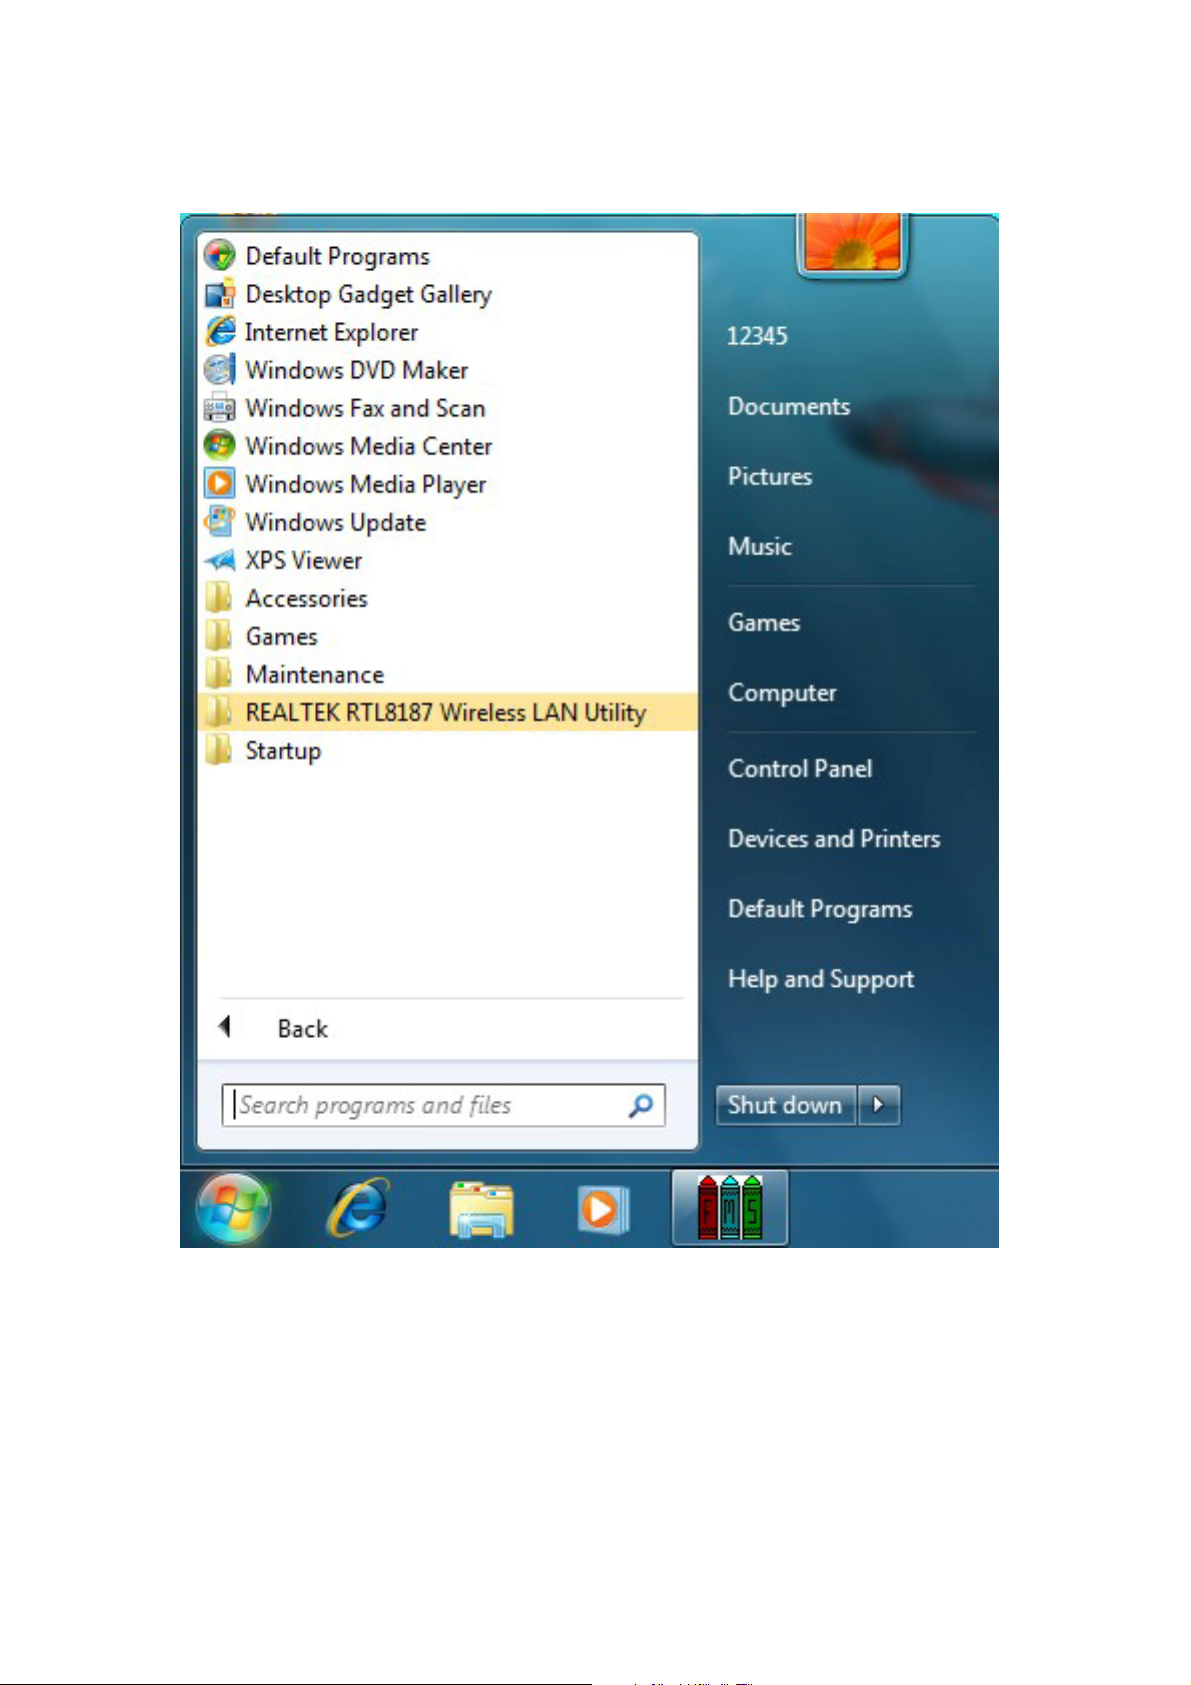
Task: Click the Windows Fax and Scan icon
Action: (x=220, y=408)
